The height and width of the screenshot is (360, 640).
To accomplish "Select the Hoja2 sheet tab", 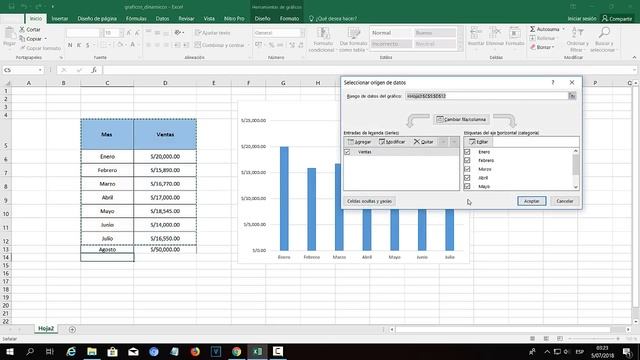I will 46,329.
